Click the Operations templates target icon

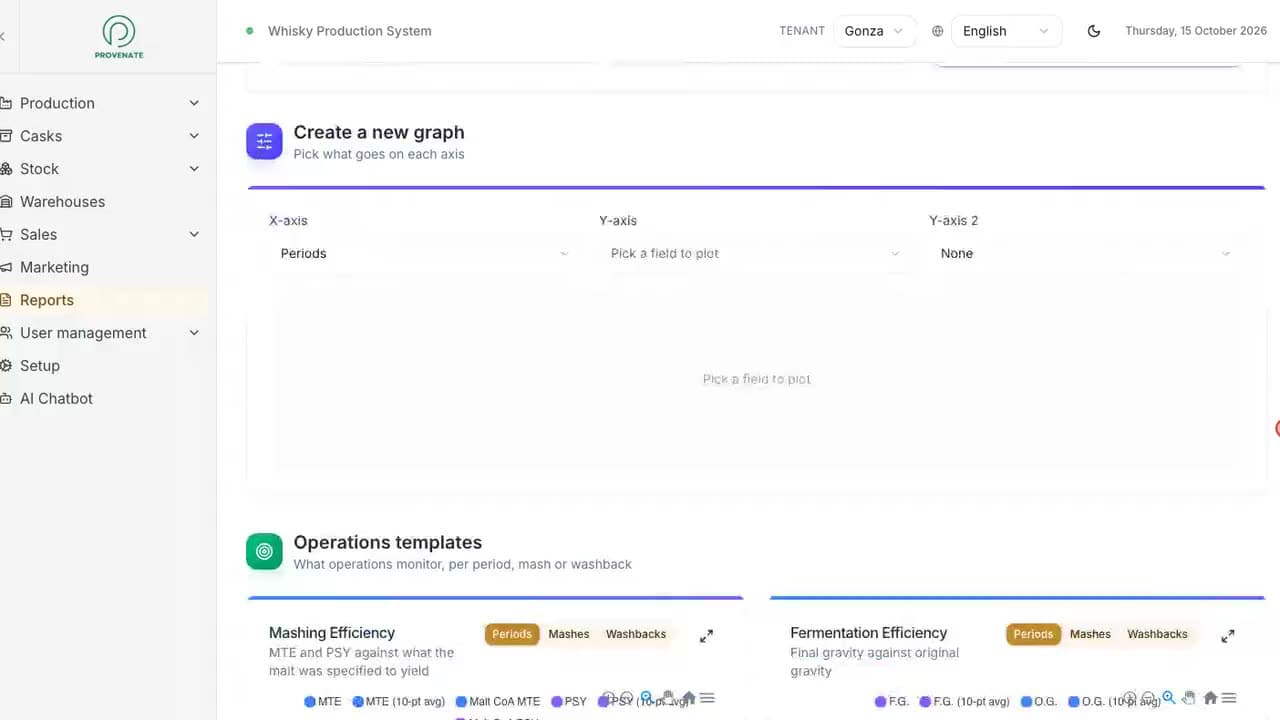[x=264, y=551]
